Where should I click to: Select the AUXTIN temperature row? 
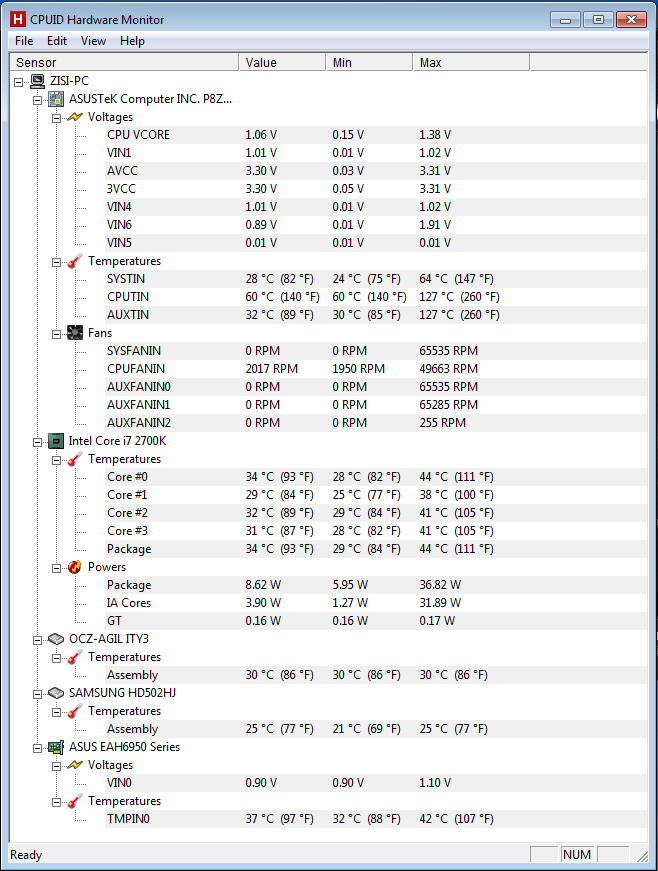[x=376, y=315]
